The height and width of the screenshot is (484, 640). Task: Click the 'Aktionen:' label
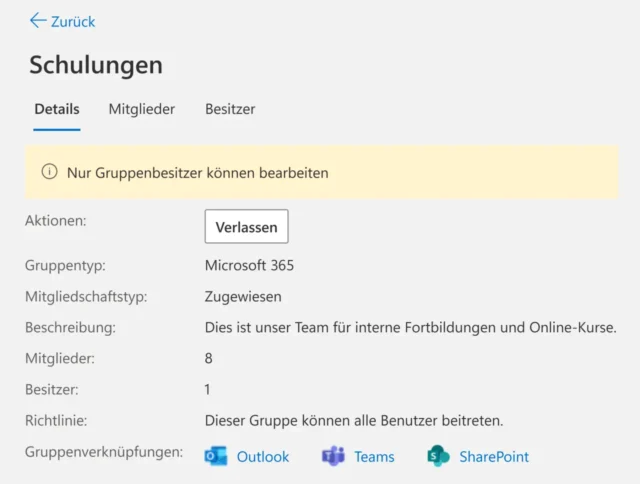pos(56,221)
